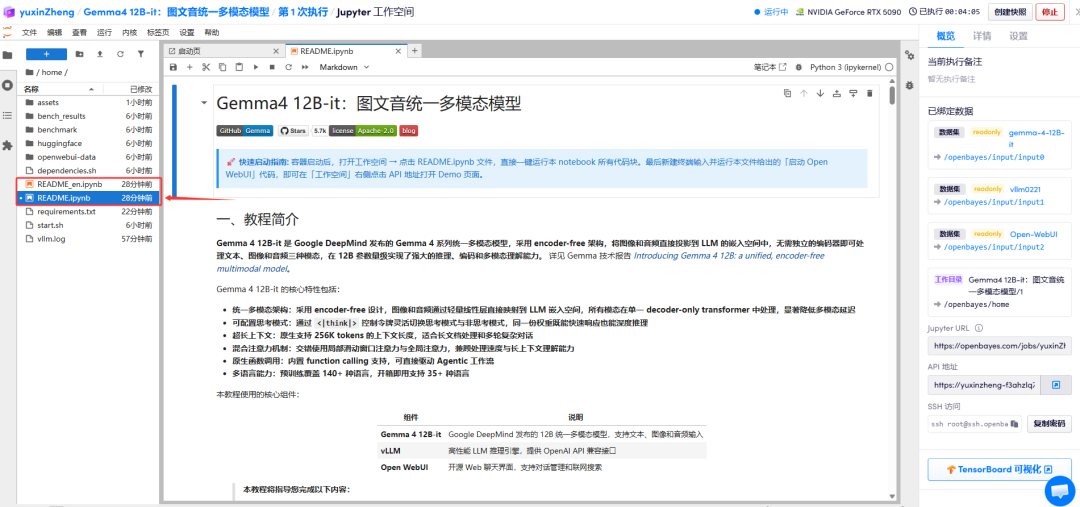Screen dimensions: 1080x507
Task: Duplicate the cell with the cell copy icon
Action: click(x=787, y=93)
